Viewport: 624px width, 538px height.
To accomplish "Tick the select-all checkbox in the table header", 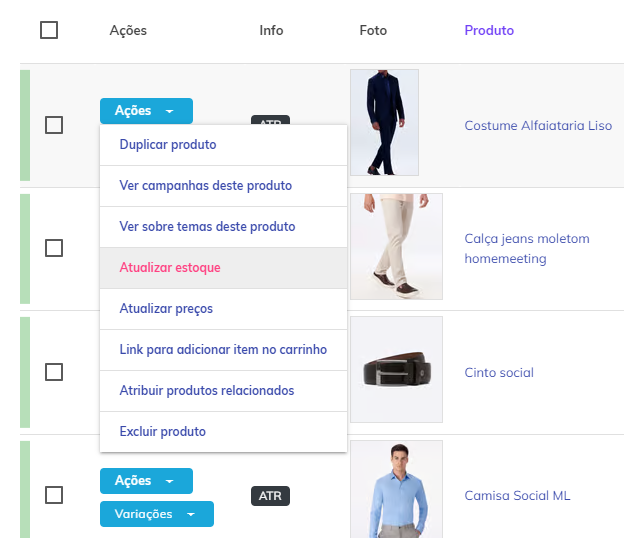I will pos(49,30).
